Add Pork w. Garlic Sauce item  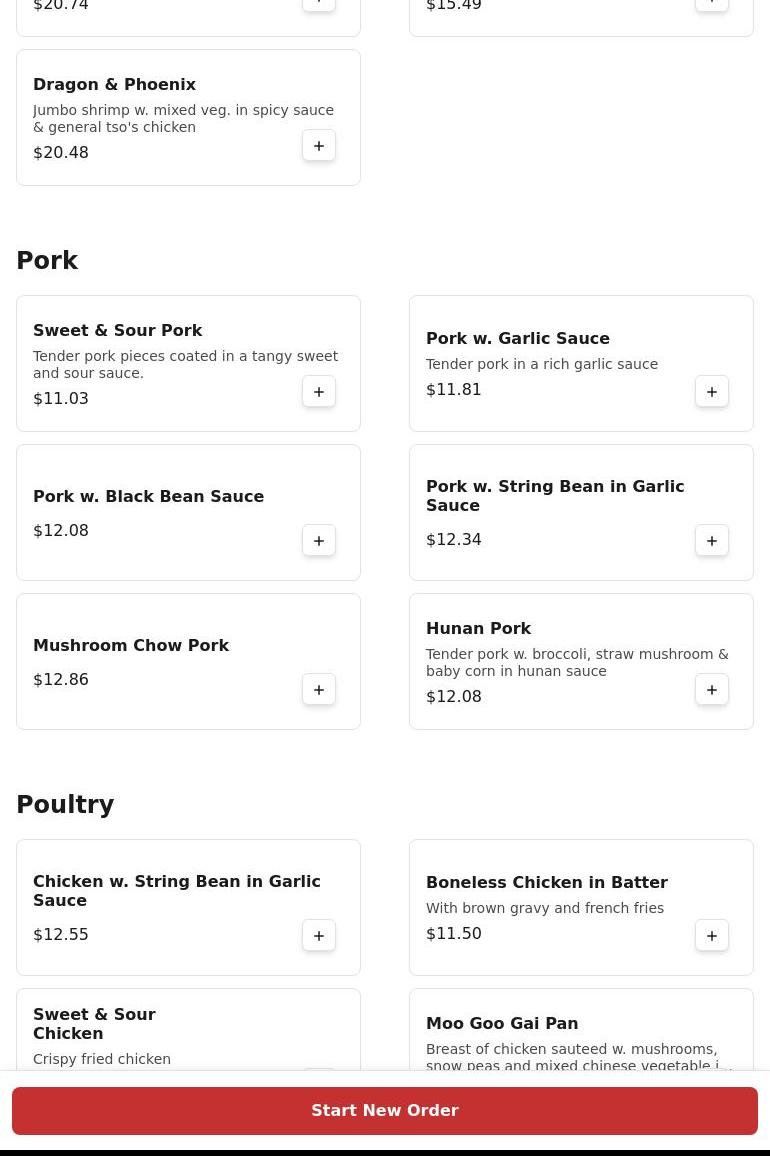(x=712, y=392)
